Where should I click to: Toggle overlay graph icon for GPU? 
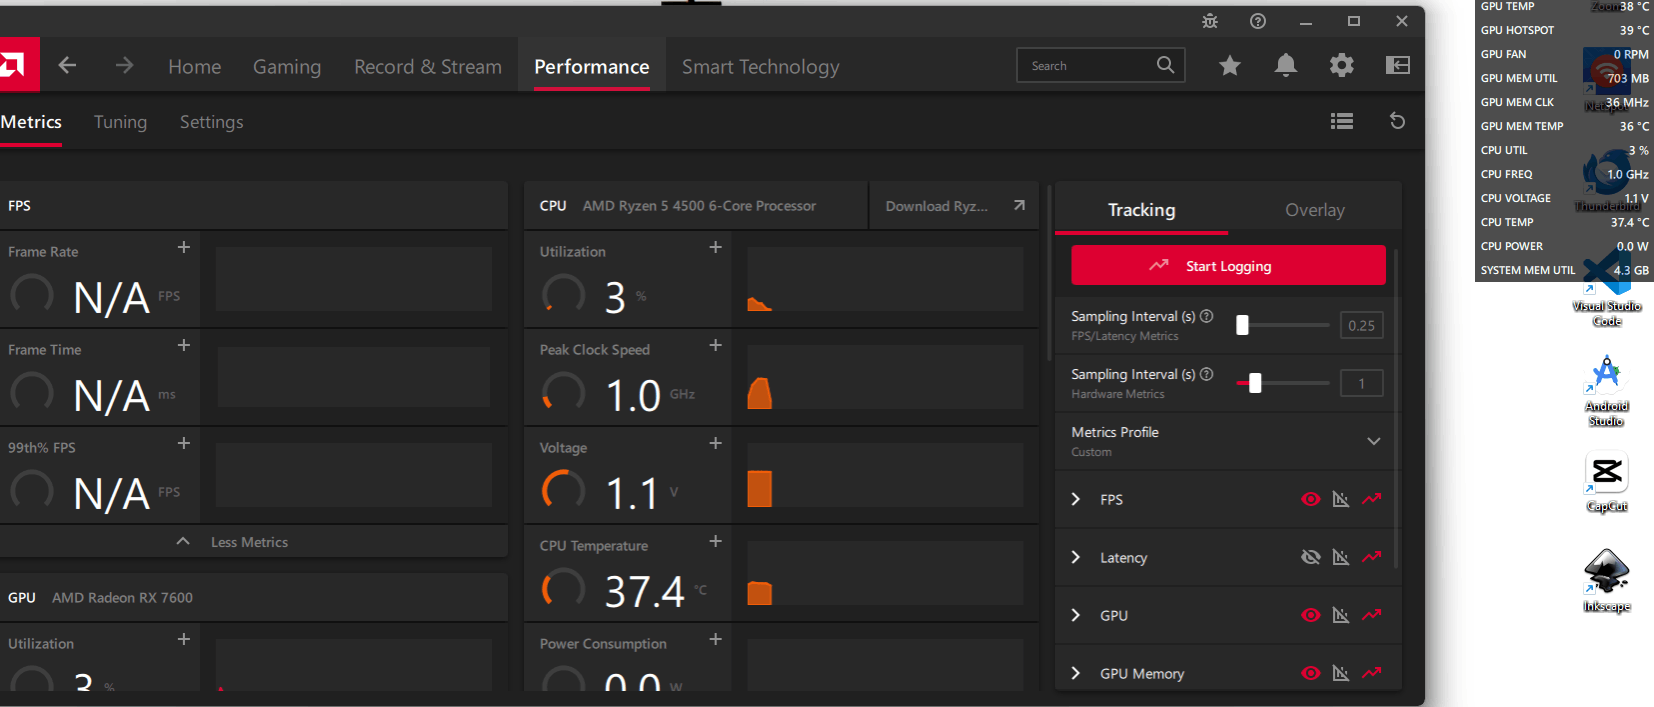1341,615
